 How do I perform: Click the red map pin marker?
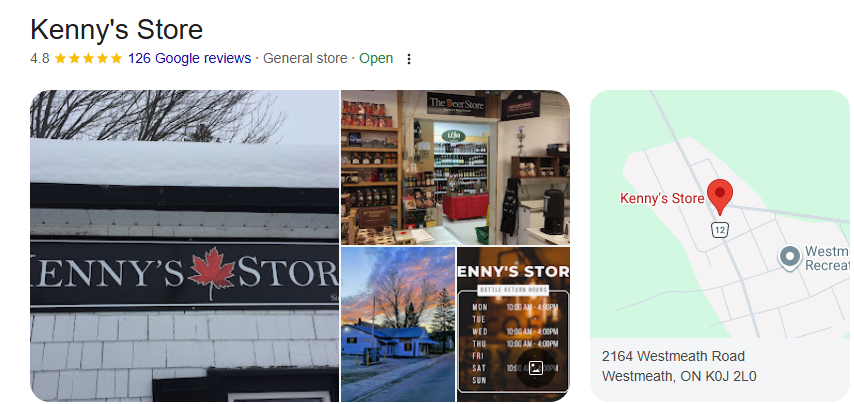[x=719, y=197]
